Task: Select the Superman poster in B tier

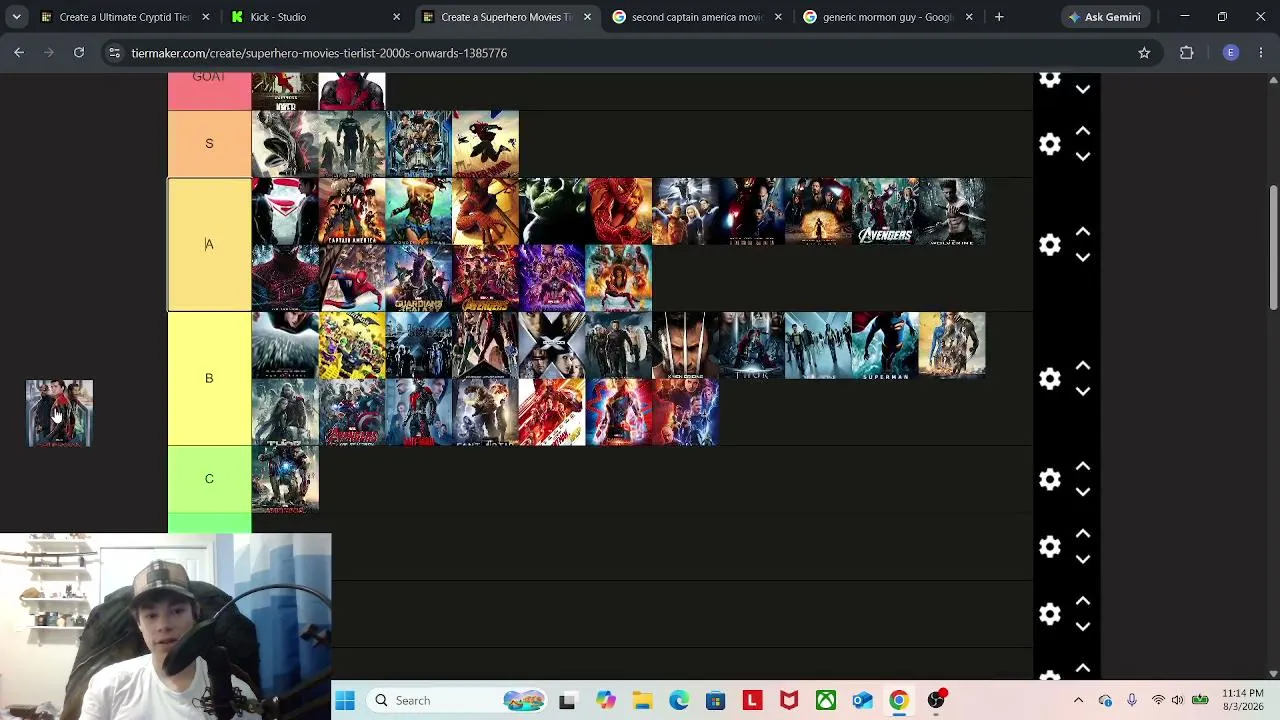Action: coord(886,345)
